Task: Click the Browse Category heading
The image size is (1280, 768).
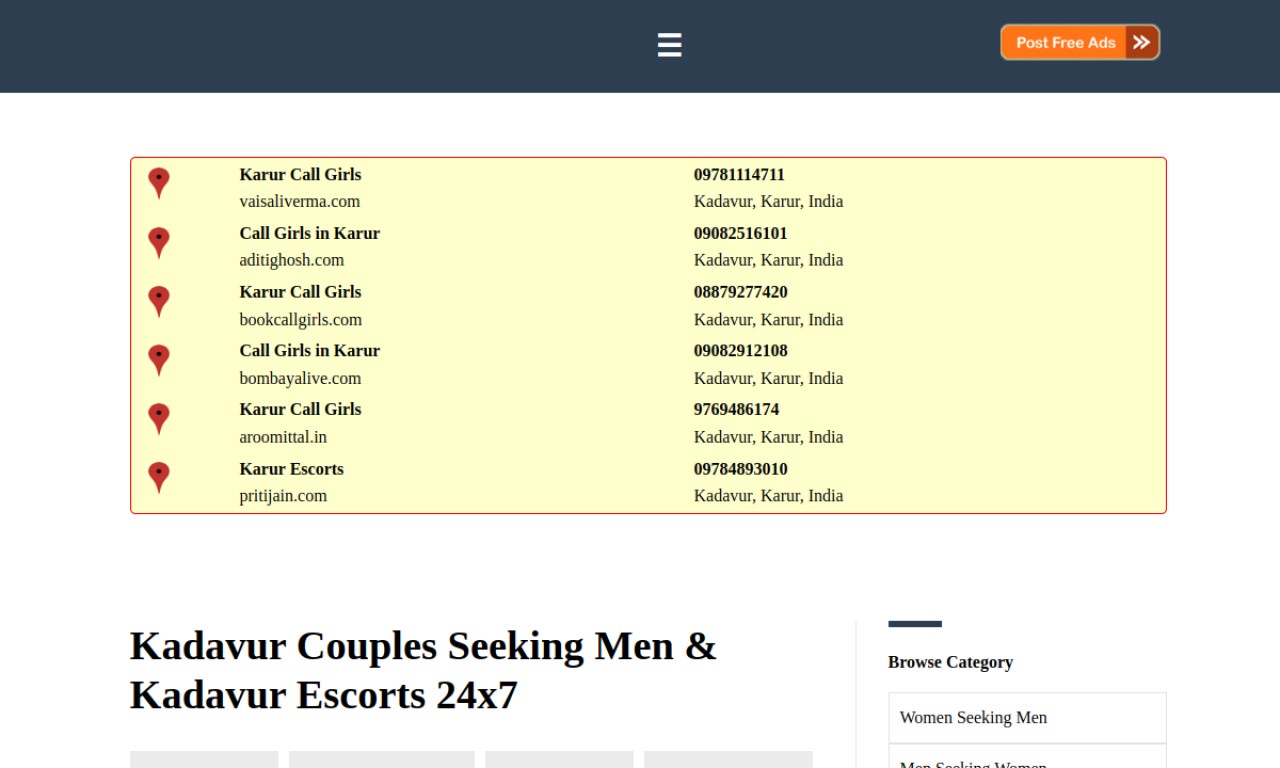Action: pyautogui.click(x=950, y=662)
